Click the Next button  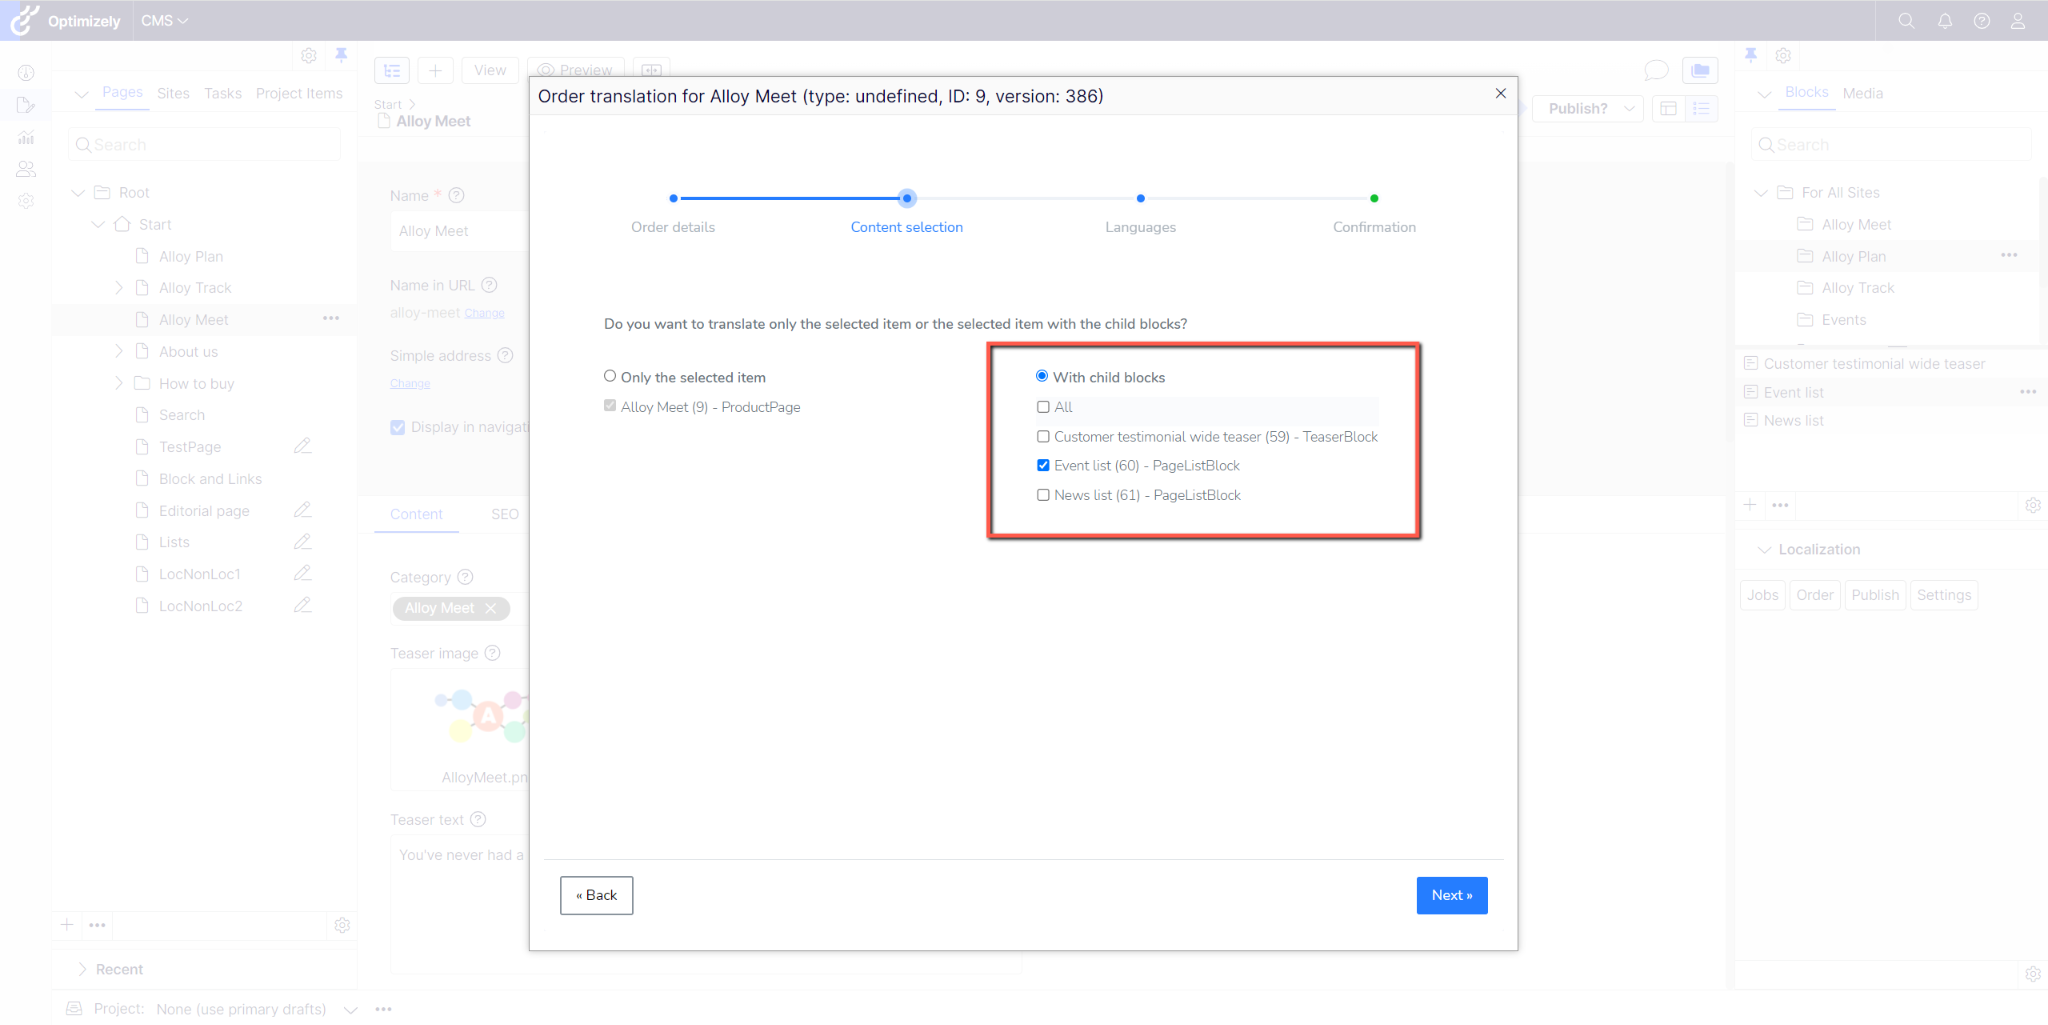click(x=1452, y=895)
